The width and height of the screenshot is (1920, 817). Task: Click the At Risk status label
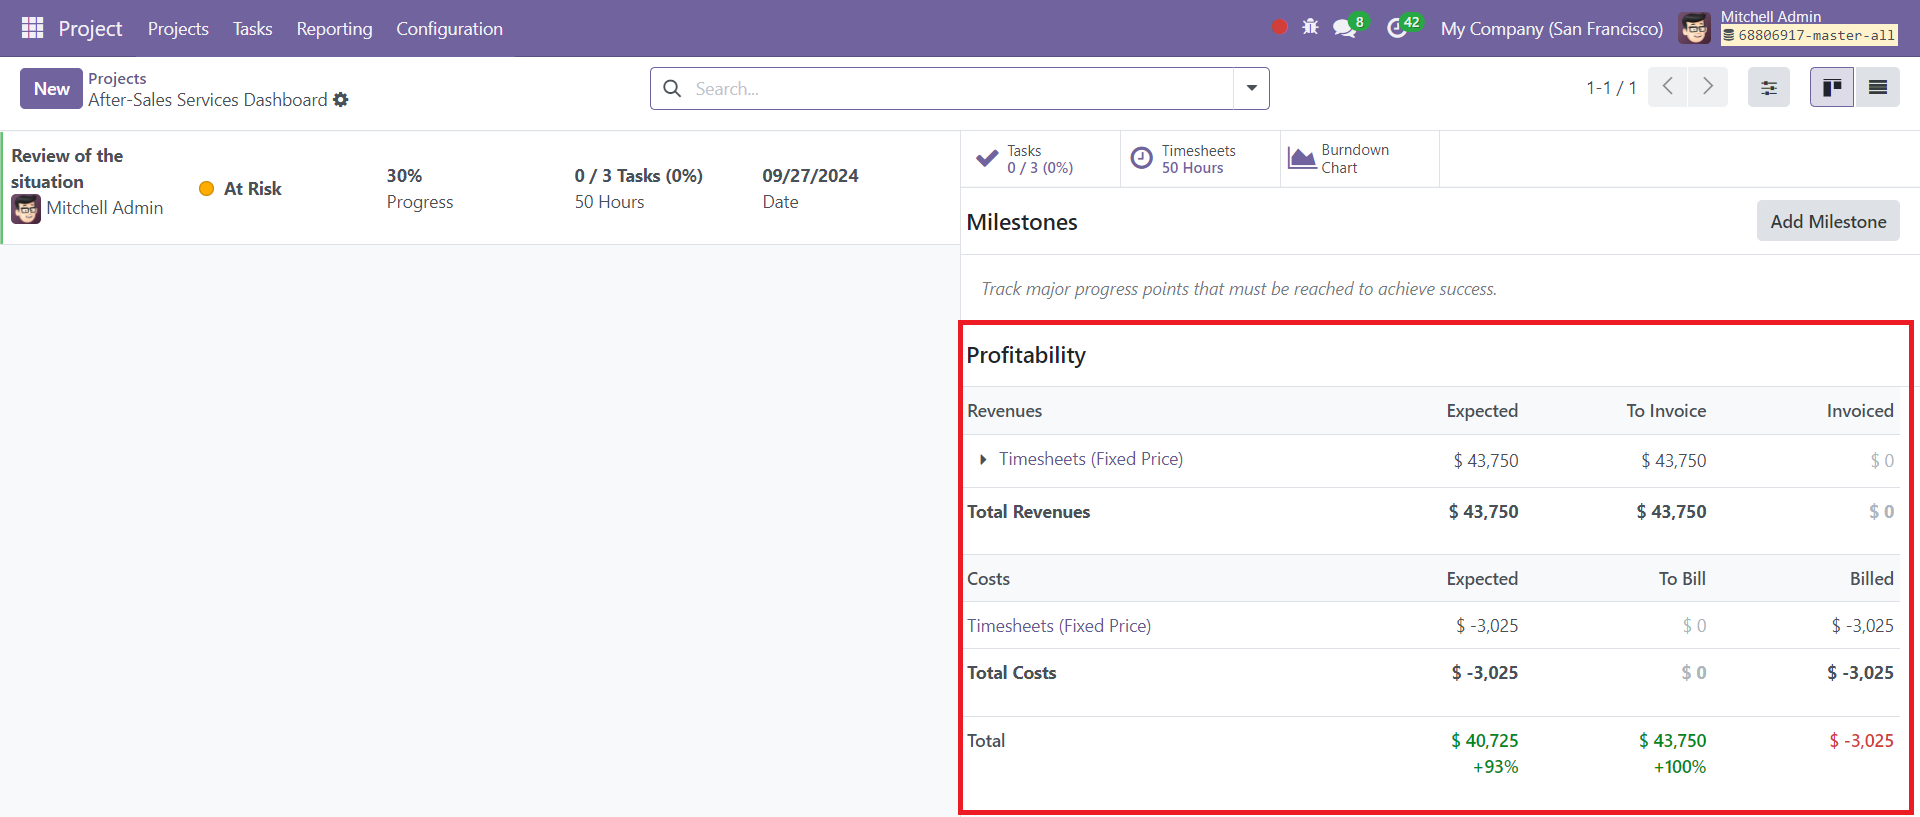253,189
